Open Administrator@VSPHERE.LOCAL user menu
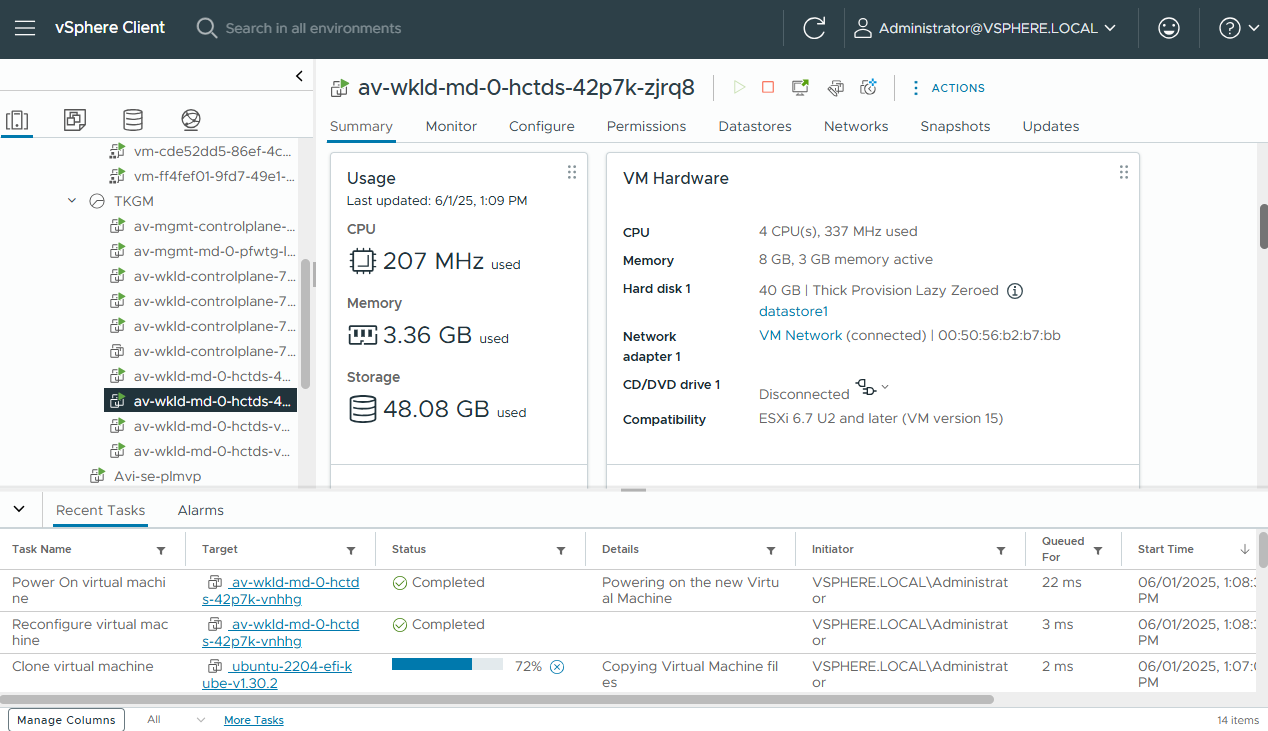The width and height of the screenshot is (1268, 731). [985, 29]
